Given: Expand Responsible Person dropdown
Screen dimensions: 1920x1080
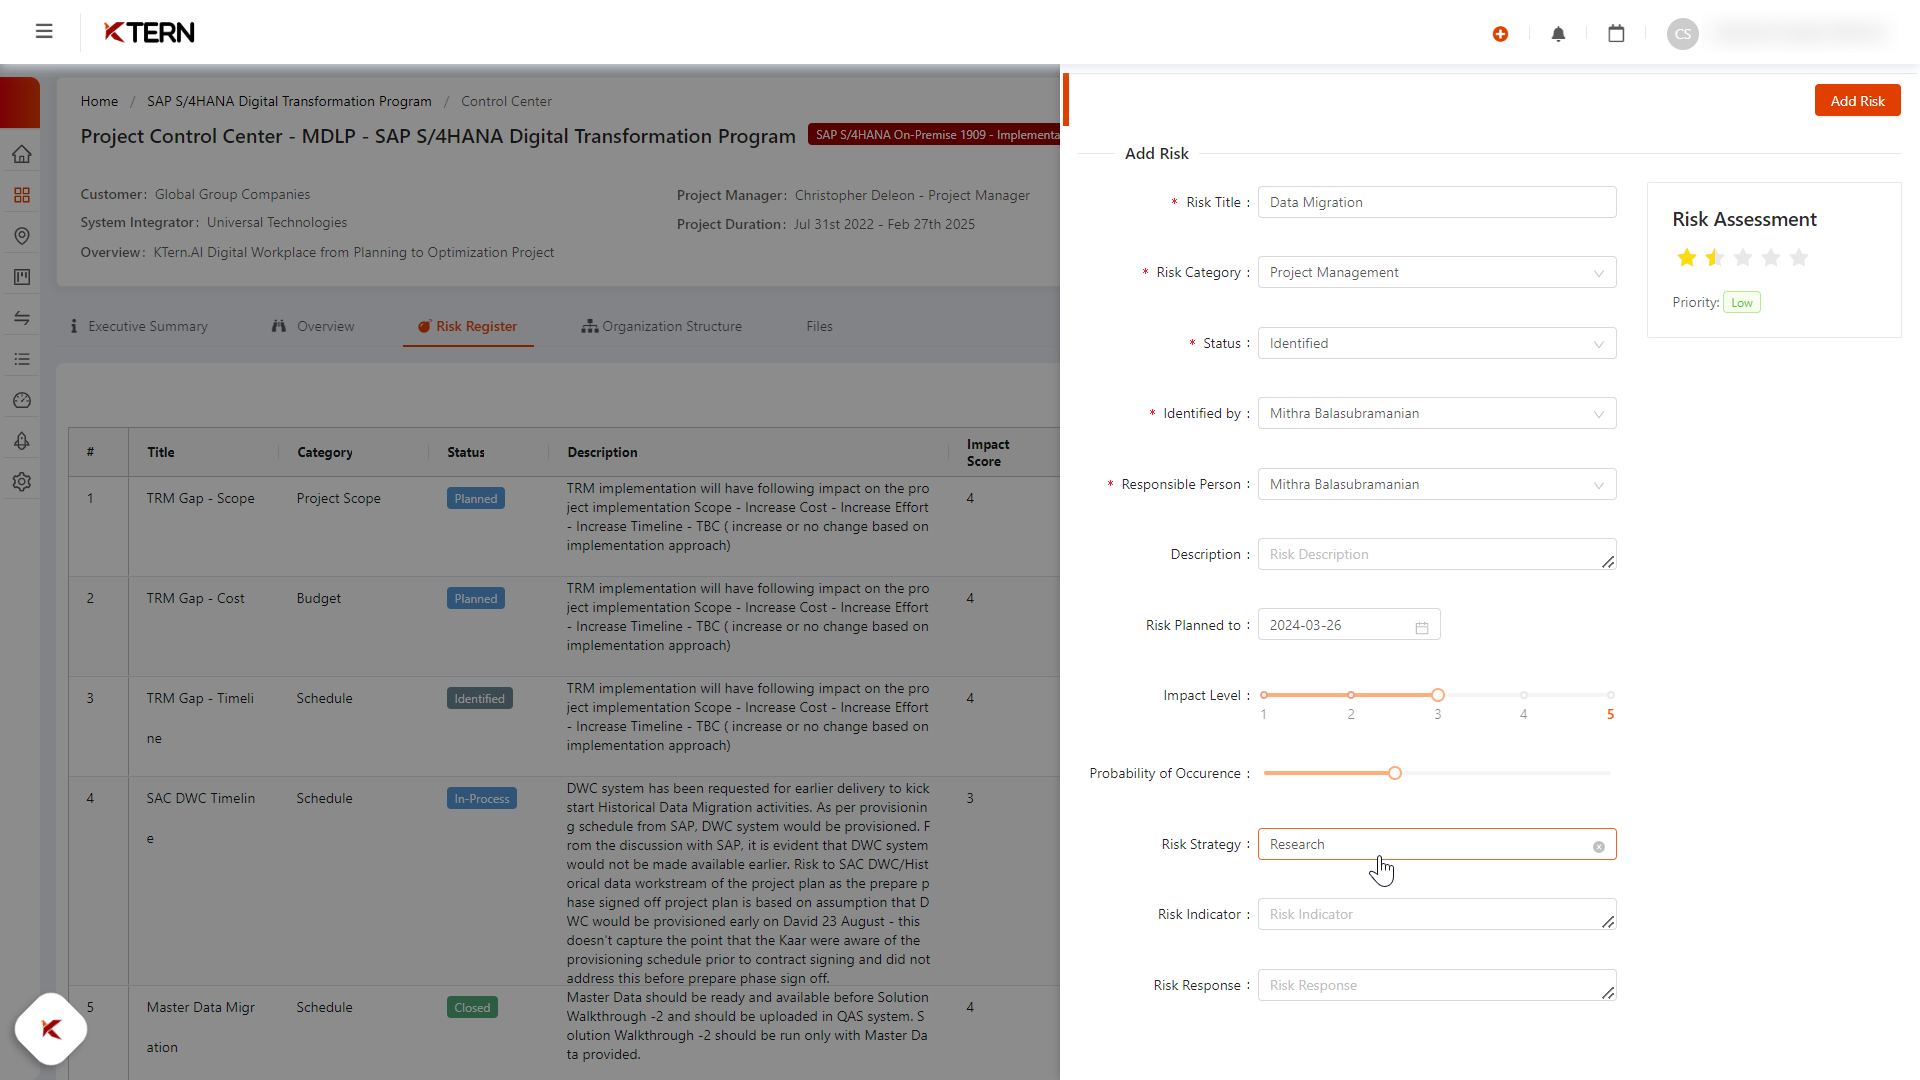Looking at the screenshot, I should (x=1437, y=485).
